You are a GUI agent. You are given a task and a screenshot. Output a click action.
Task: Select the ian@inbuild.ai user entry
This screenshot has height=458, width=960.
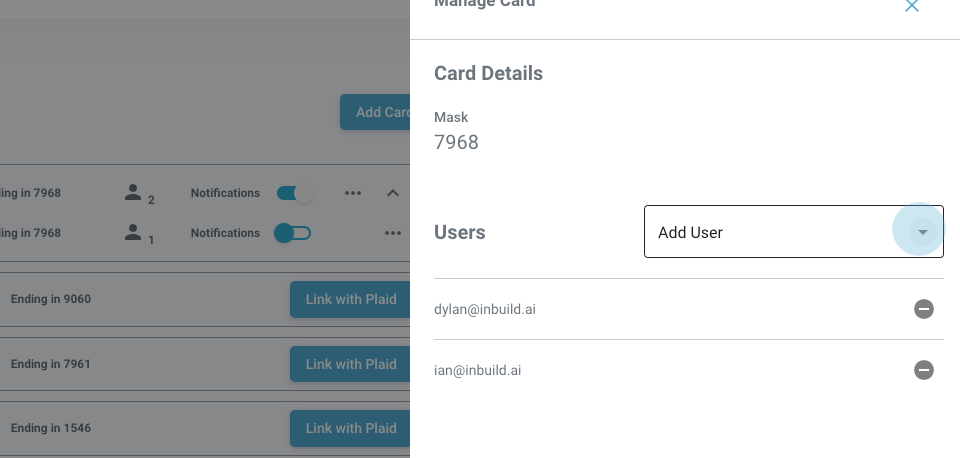click(x=478, y=370)
